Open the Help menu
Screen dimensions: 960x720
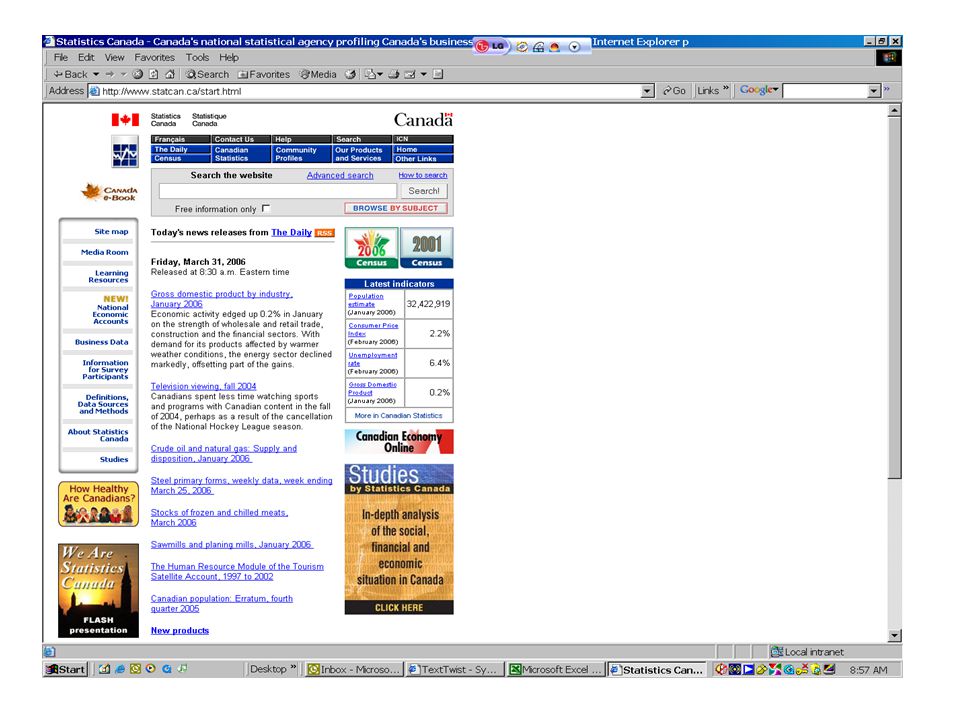point(229,57)
